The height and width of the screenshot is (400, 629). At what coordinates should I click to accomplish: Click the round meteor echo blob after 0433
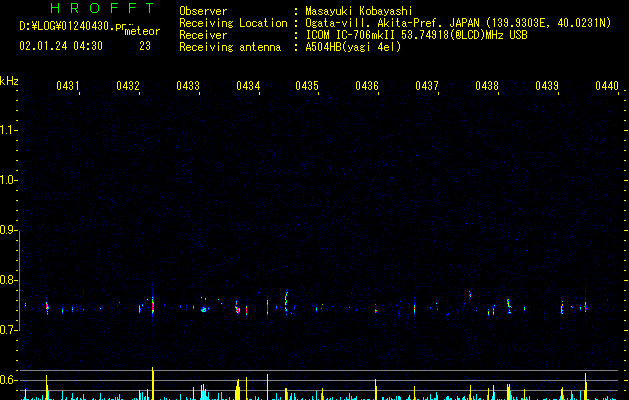(x=204, y=310)
